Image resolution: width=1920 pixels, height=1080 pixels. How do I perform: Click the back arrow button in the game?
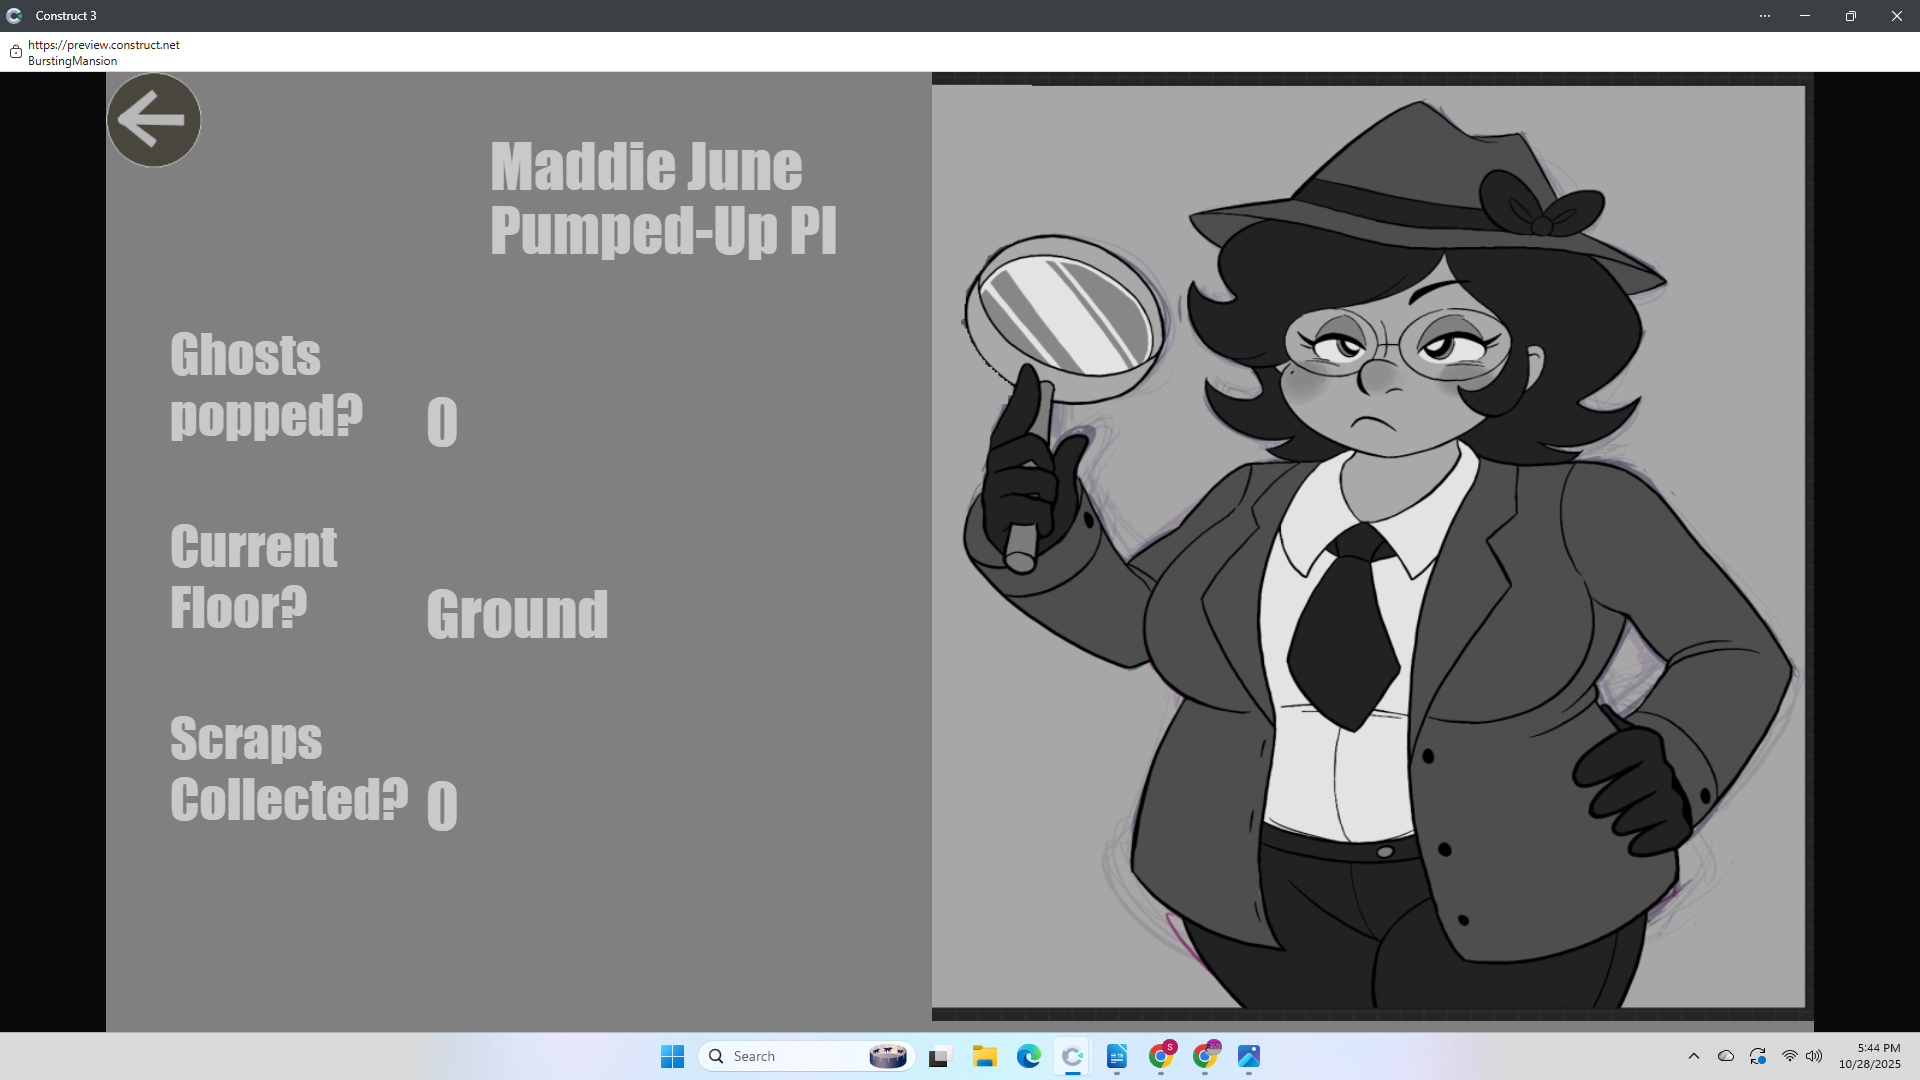click(x=153, y=120)
